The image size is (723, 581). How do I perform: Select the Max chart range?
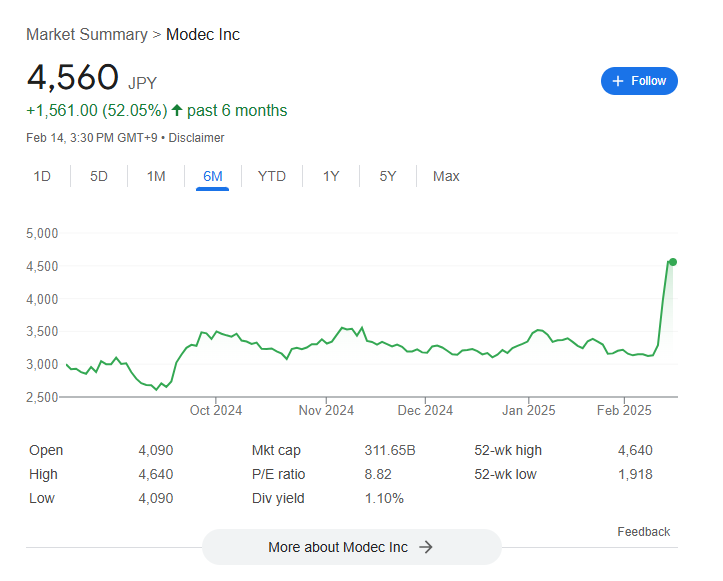click(446, 176)
